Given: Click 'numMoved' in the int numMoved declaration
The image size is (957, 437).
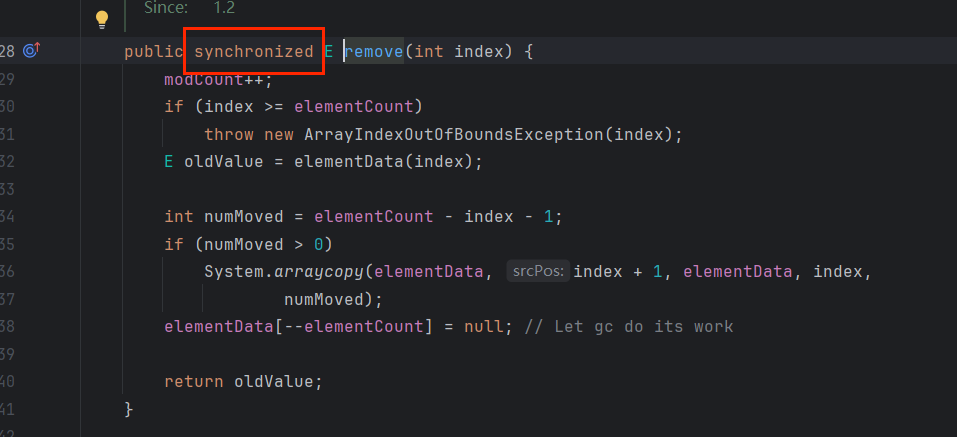Looking at the screenshot, I should [x=244, y=217].
